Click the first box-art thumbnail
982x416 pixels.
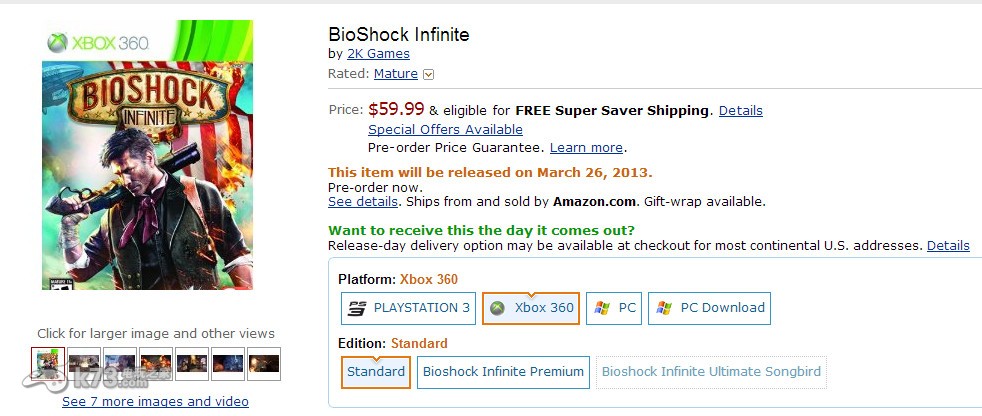(x=48, y=363)
